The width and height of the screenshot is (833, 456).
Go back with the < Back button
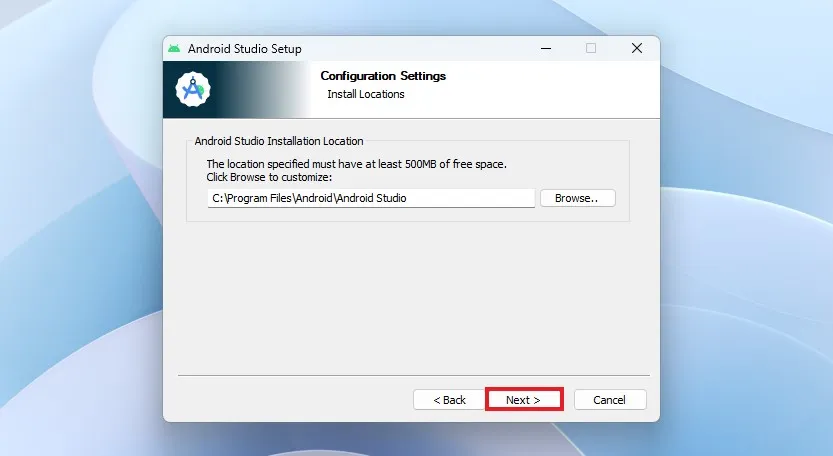click(449, 400)
